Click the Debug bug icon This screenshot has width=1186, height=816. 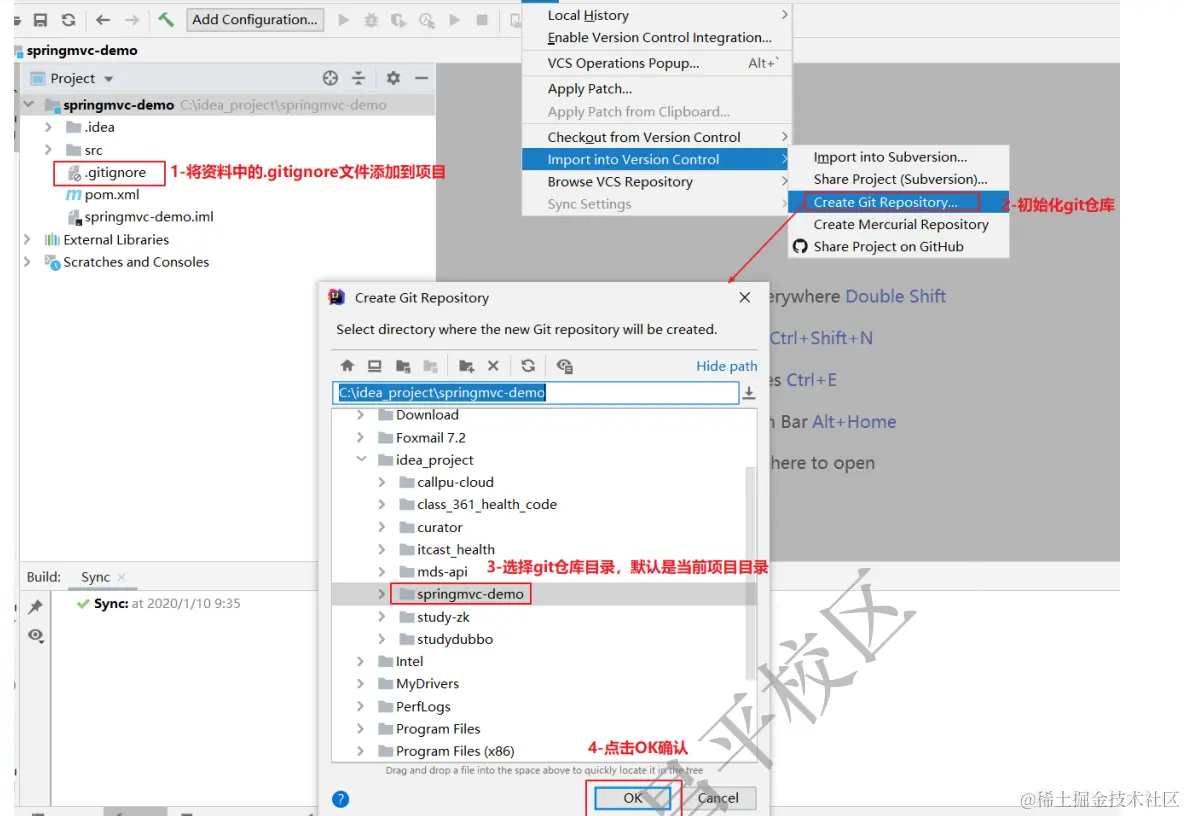(x=371, y=20)
